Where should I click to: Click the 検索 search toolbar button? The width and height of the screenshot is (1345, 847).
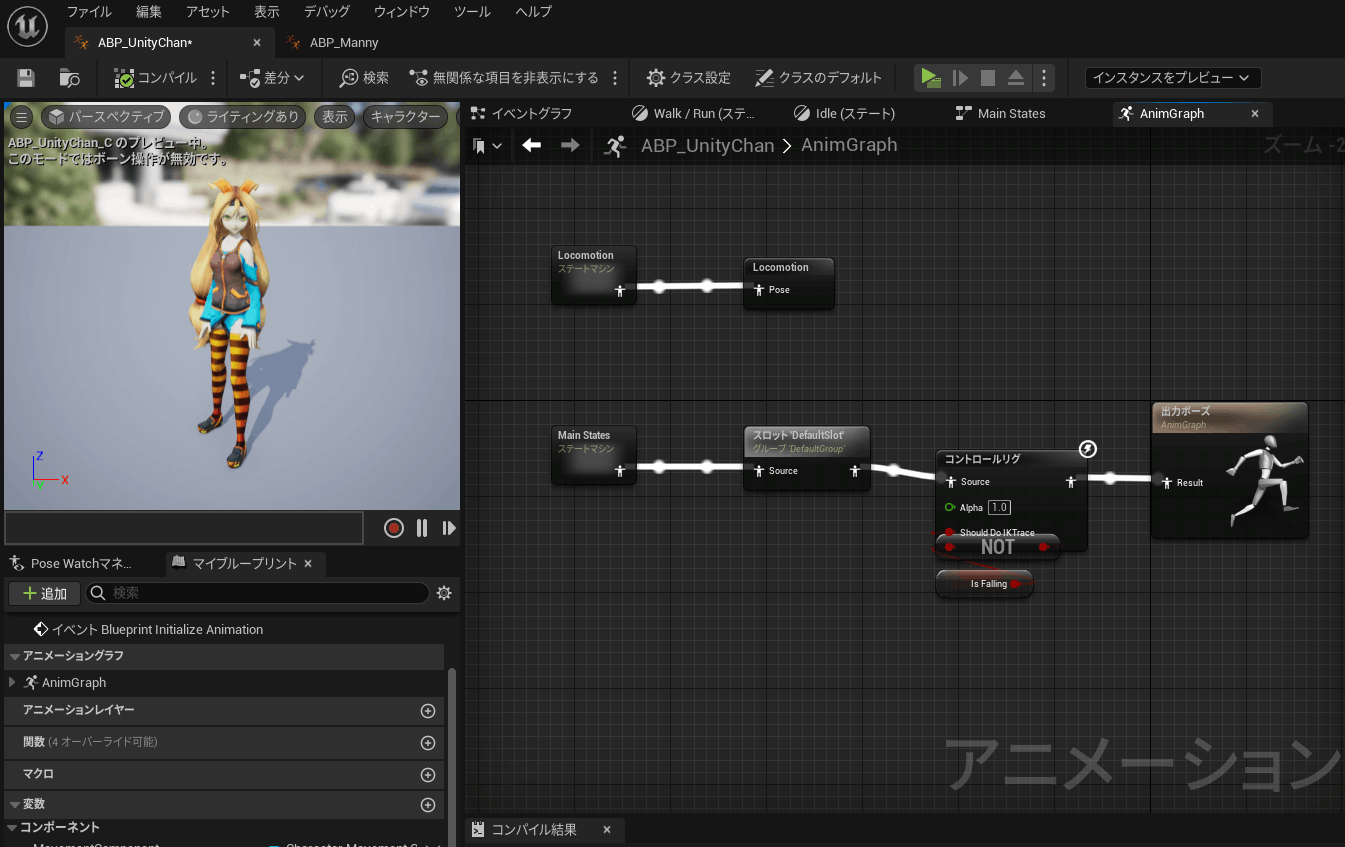(x=364, y=78)
